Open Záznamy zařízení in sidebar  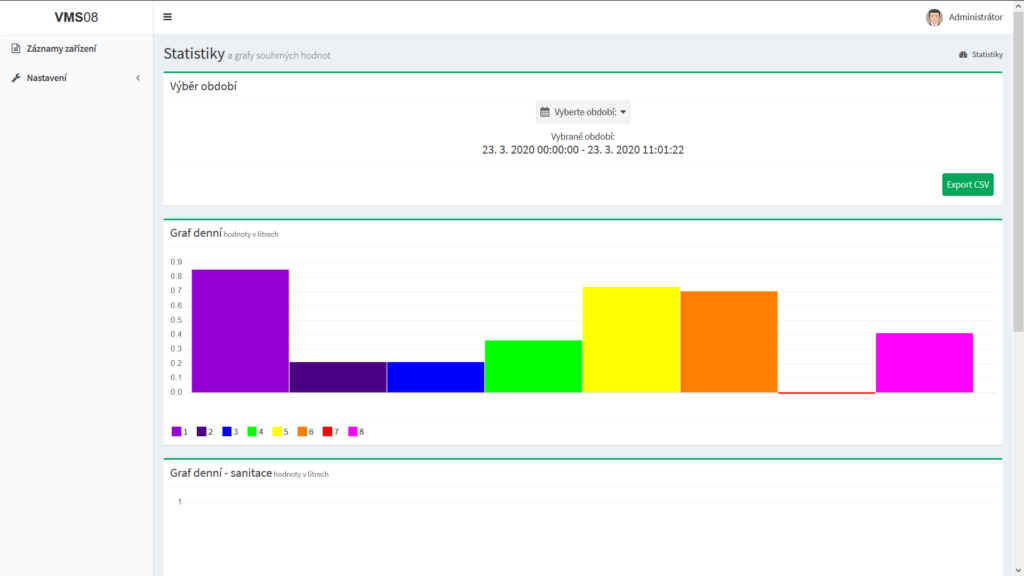click(61, 48)
